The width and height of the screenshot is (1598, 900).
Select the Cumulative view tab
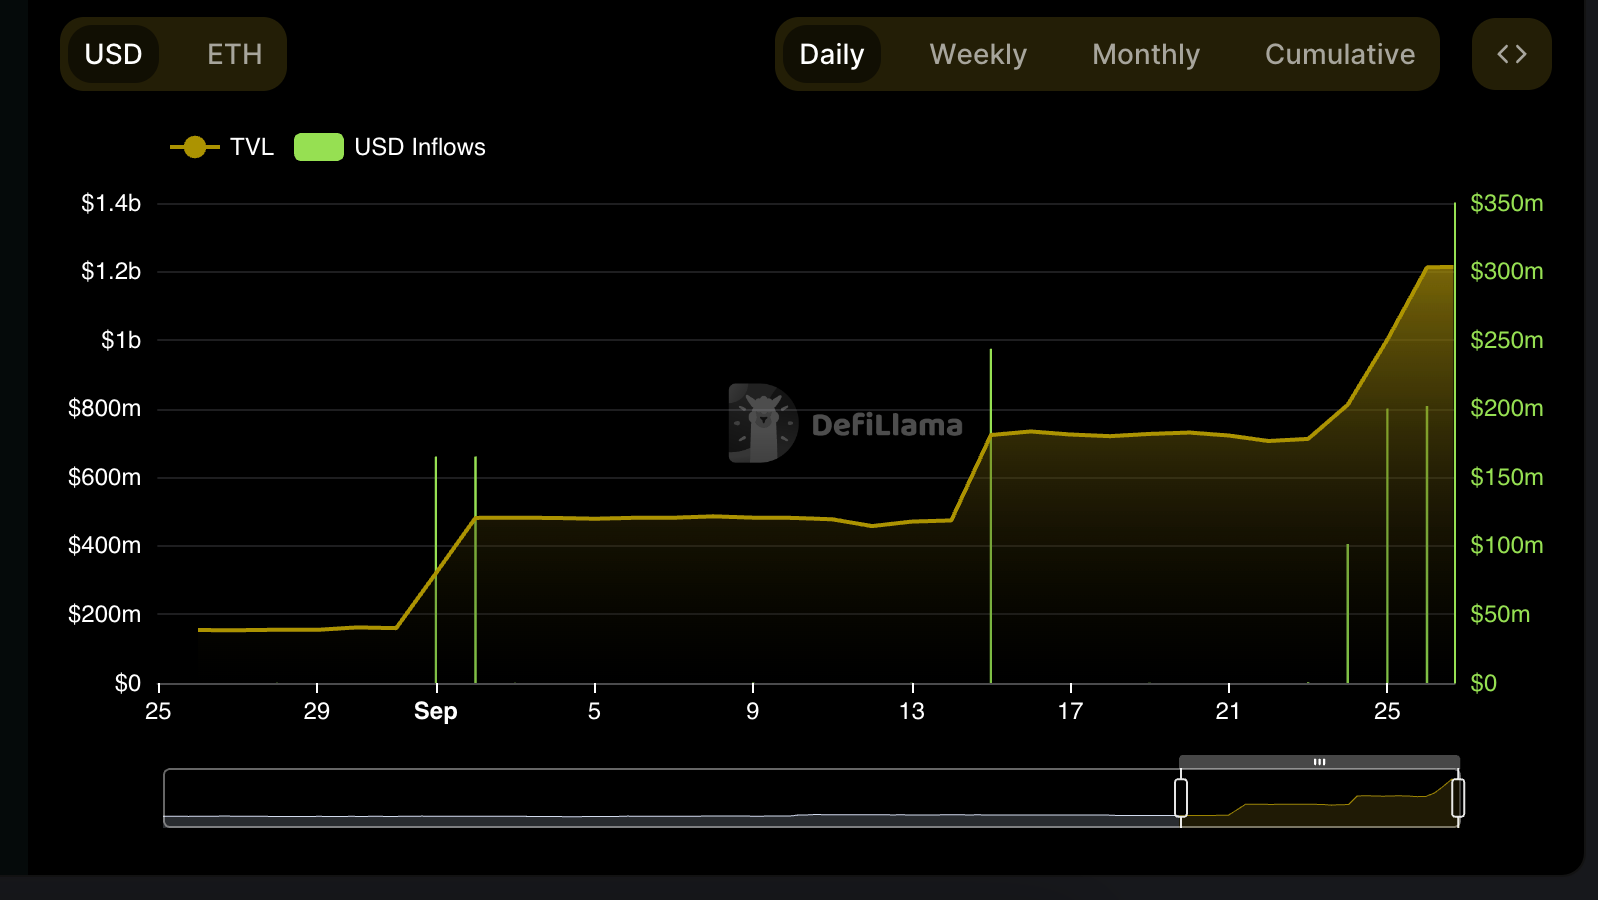[1340, 54]
